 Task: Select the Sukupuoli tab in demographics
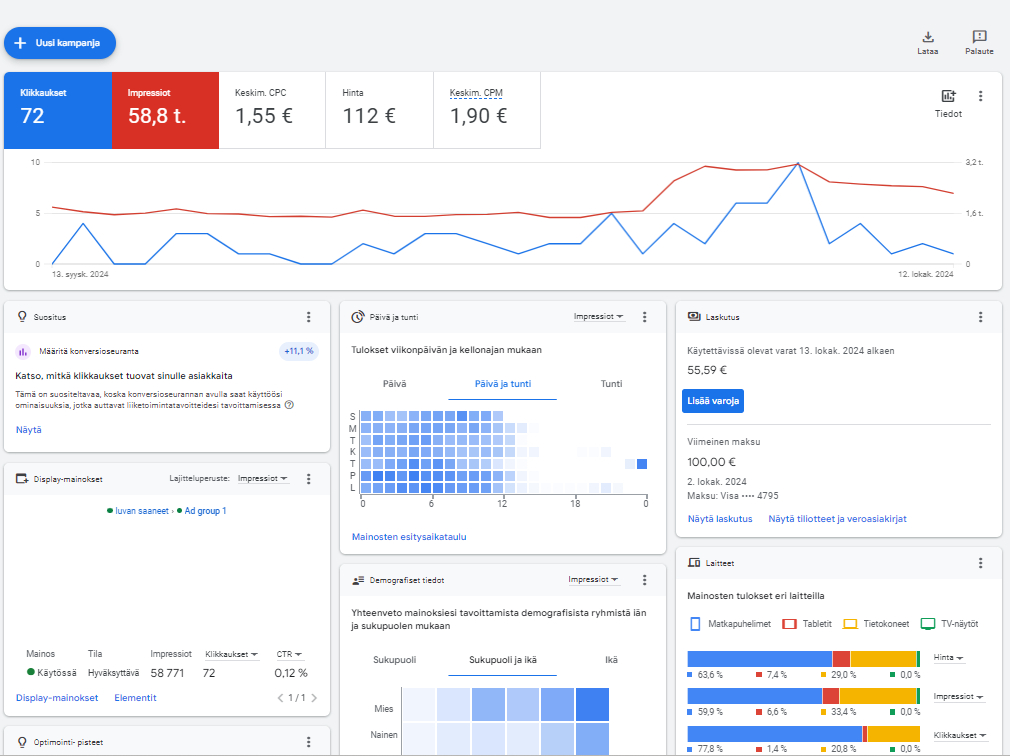tap(395, 660)
